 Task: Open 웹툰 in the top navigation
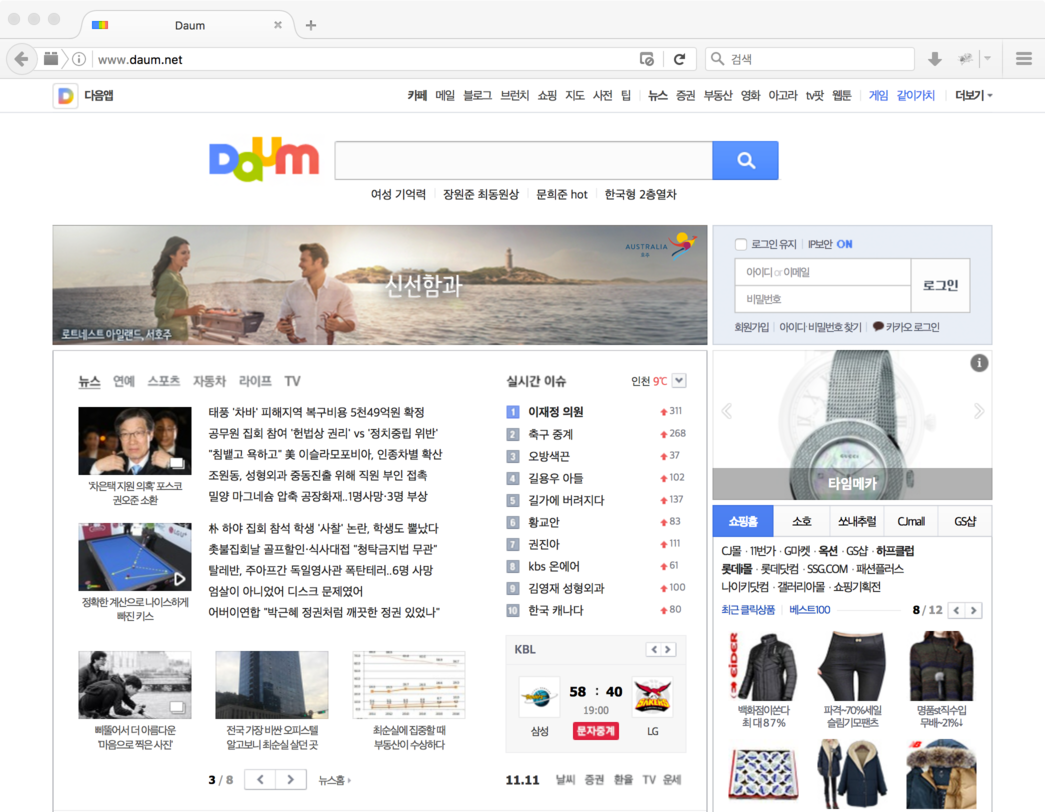[x=842, y=95]
